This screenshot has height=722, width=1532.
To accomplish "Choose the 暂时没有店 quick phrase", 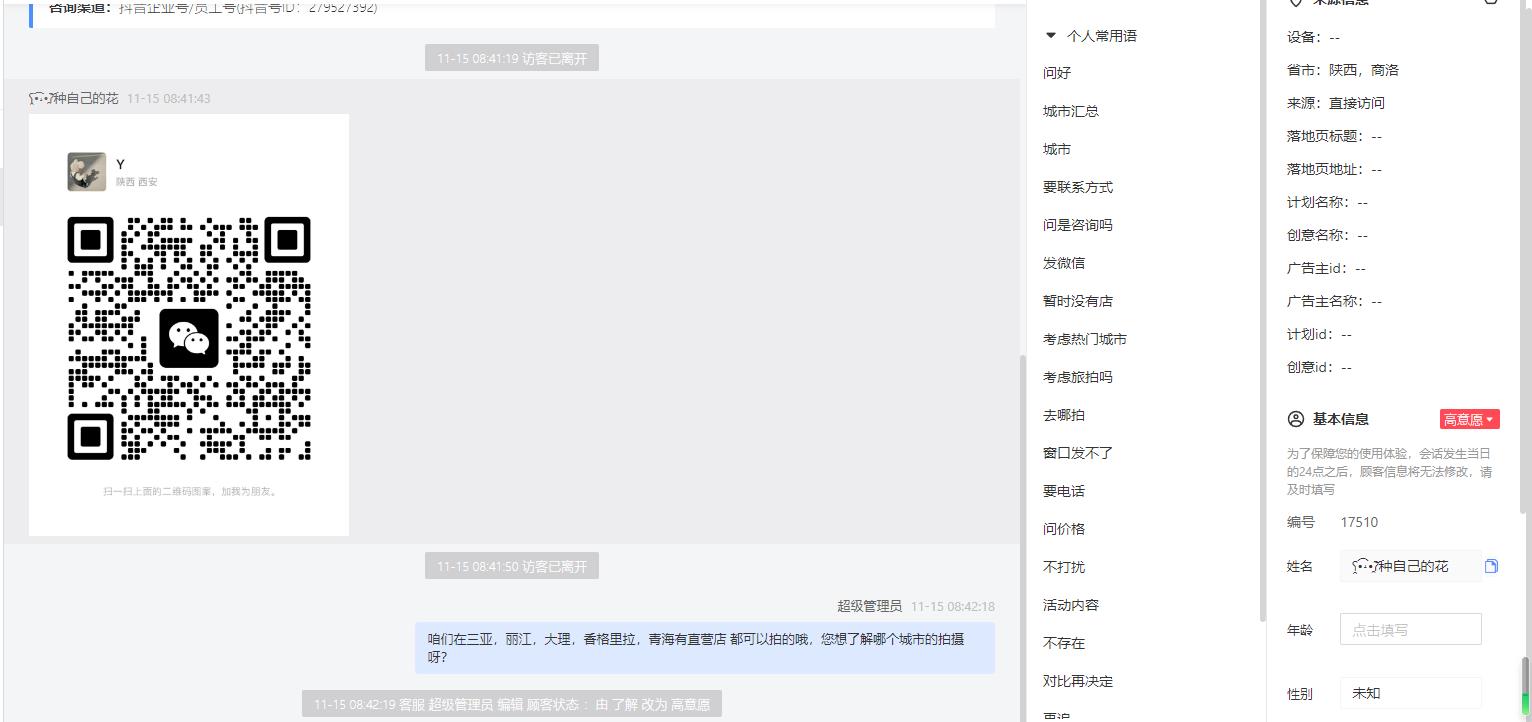I will click(x=1078, y=301).
